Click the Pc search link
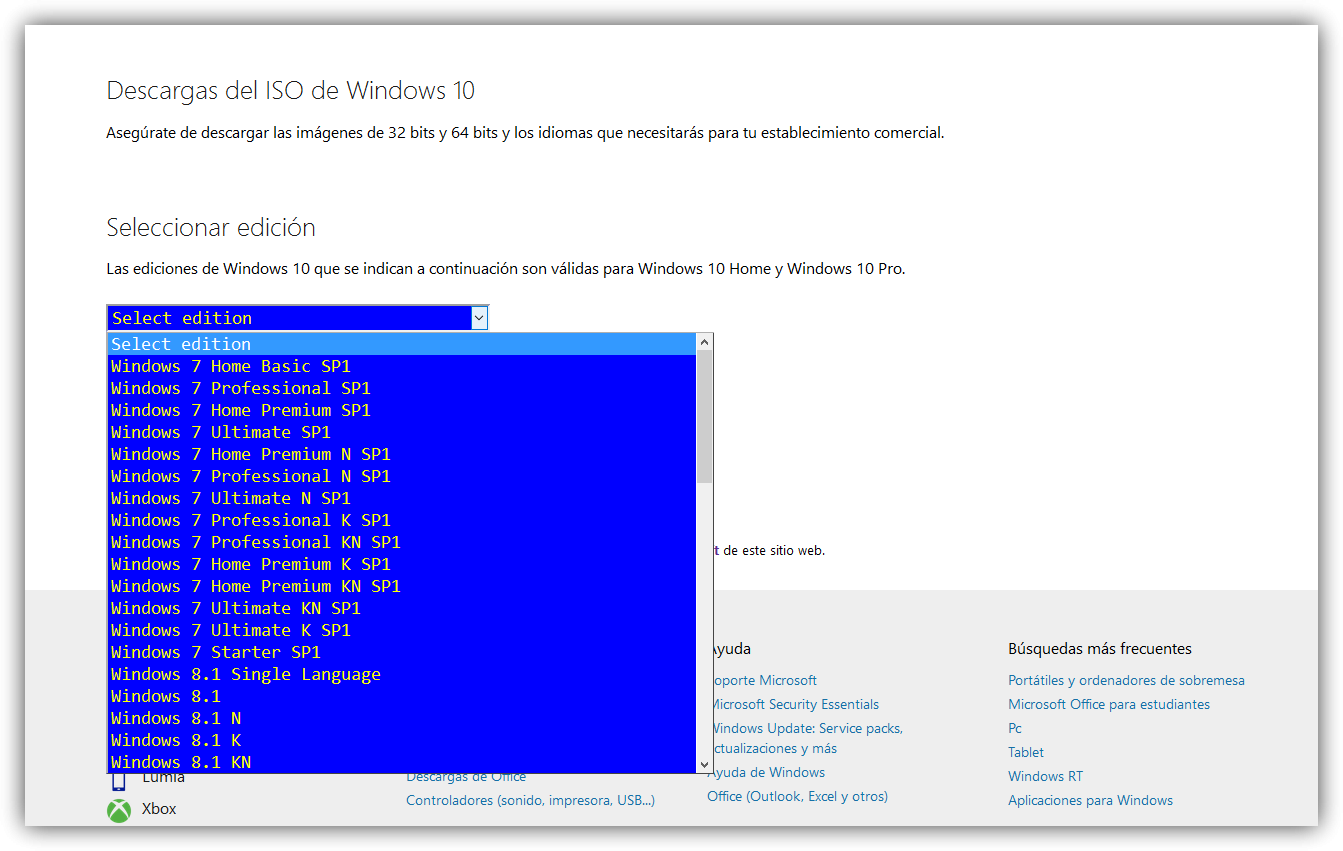 point(1015,728)
